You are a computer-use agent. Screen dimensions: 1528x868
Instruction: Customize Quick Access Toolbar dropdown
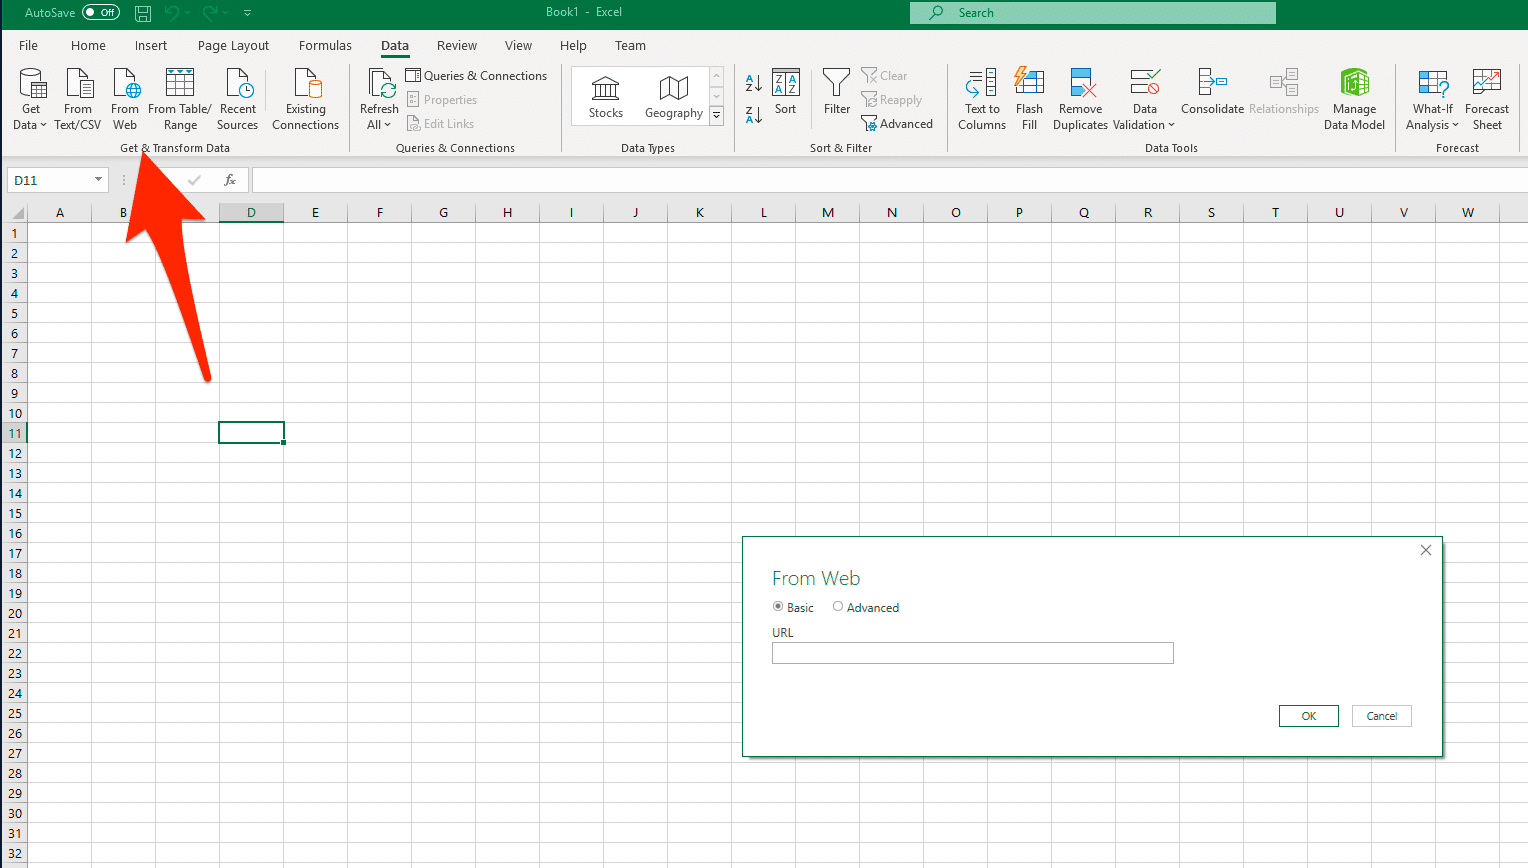247,13
